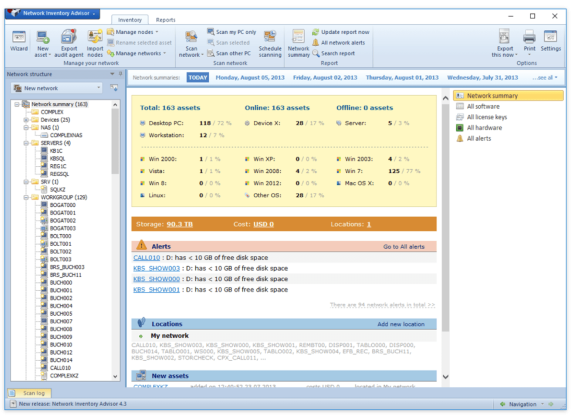Open Schedule scanning
The width and height of the screenshot is (571, 420).
tap(270, 43)
